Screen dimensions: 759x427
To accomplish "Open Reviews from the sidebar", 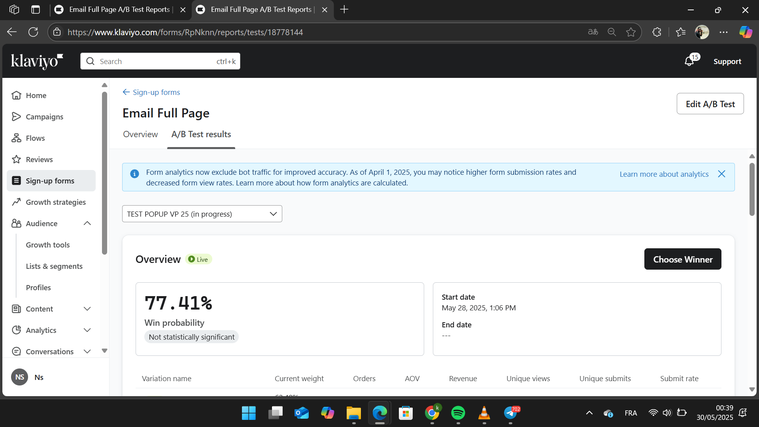I will pyautogui.click(x=39, y=159).
